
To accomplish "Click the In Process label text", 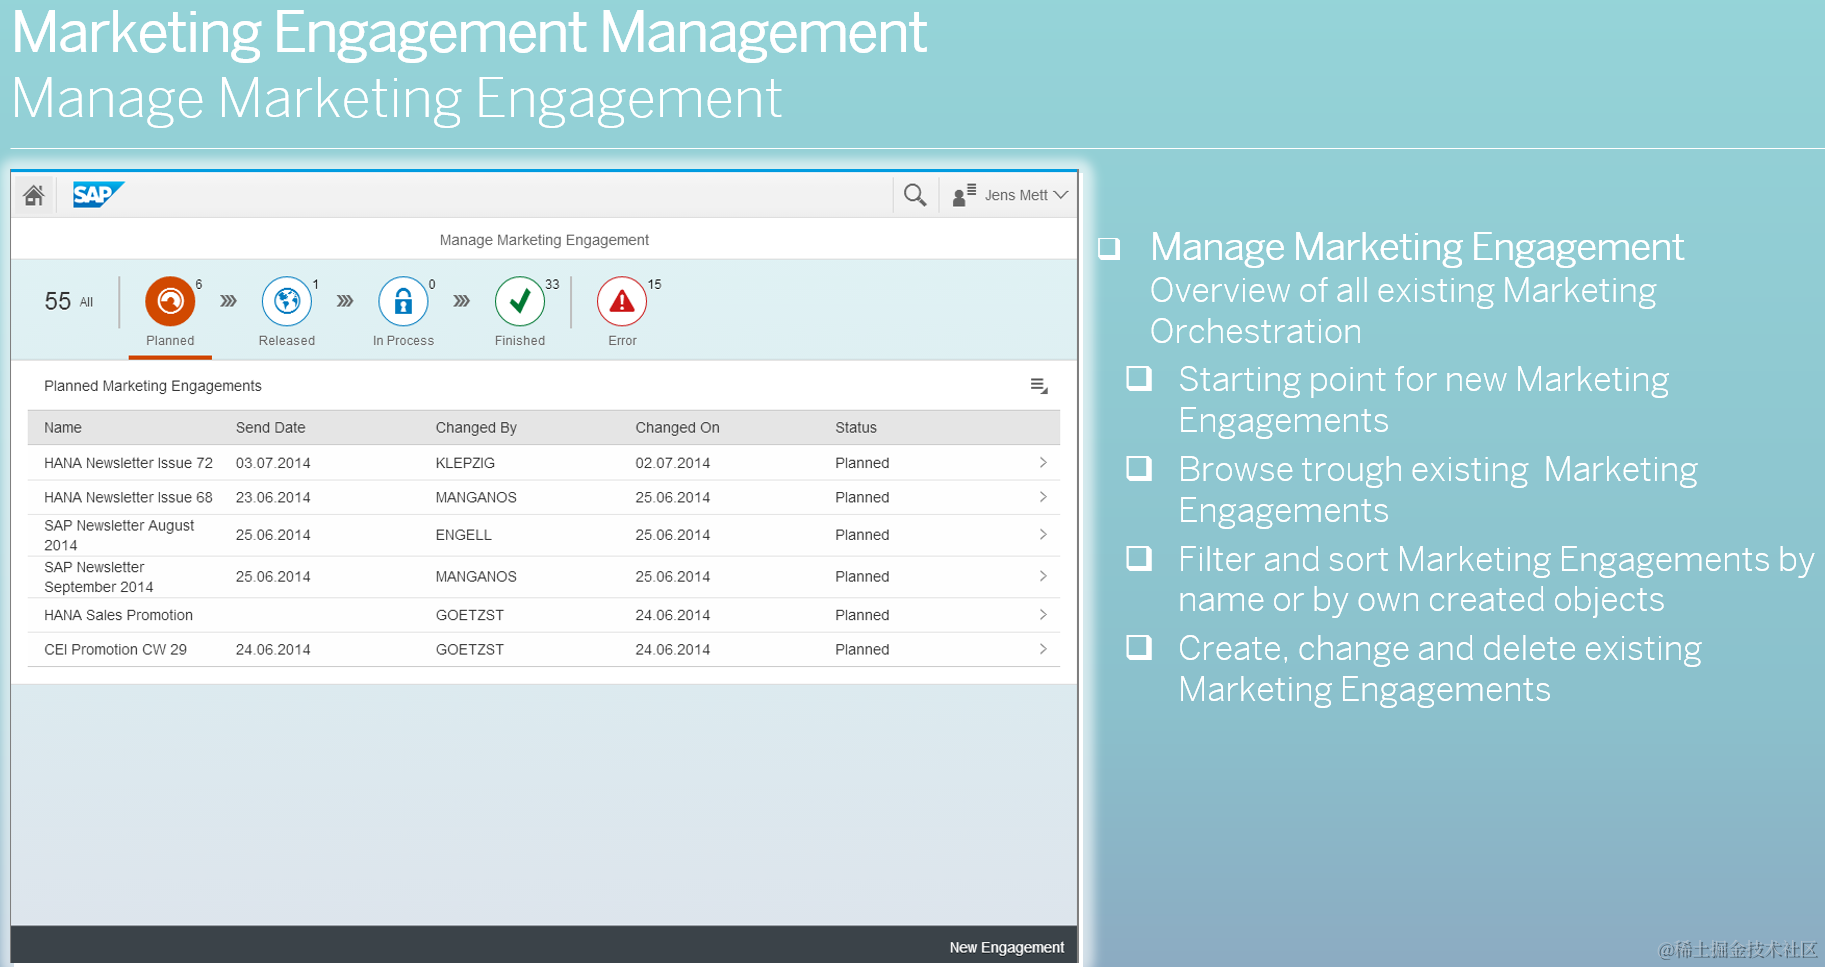I will pos(403,341).
